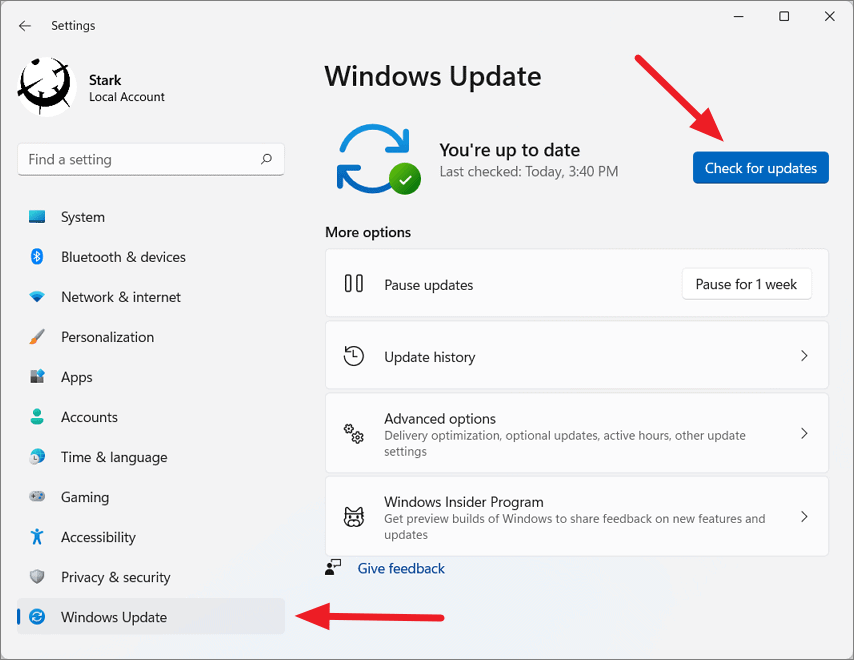Click the Advanced options gears icon
Screen dimensions: 854x660
click(x=353, y=433)
